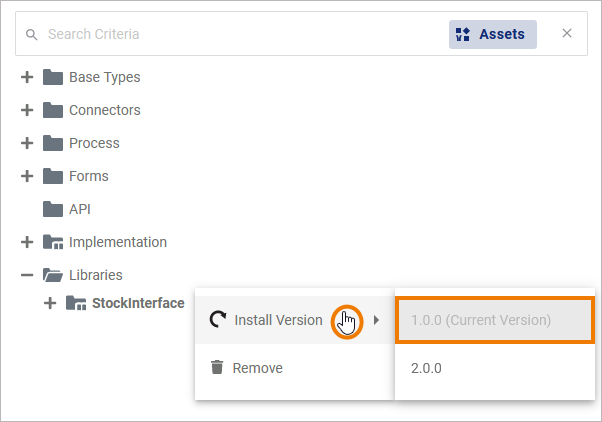This screenshot has width=602, height=422.
Task: Click the StockInterface library icon
Action: [x=75, y=303]
